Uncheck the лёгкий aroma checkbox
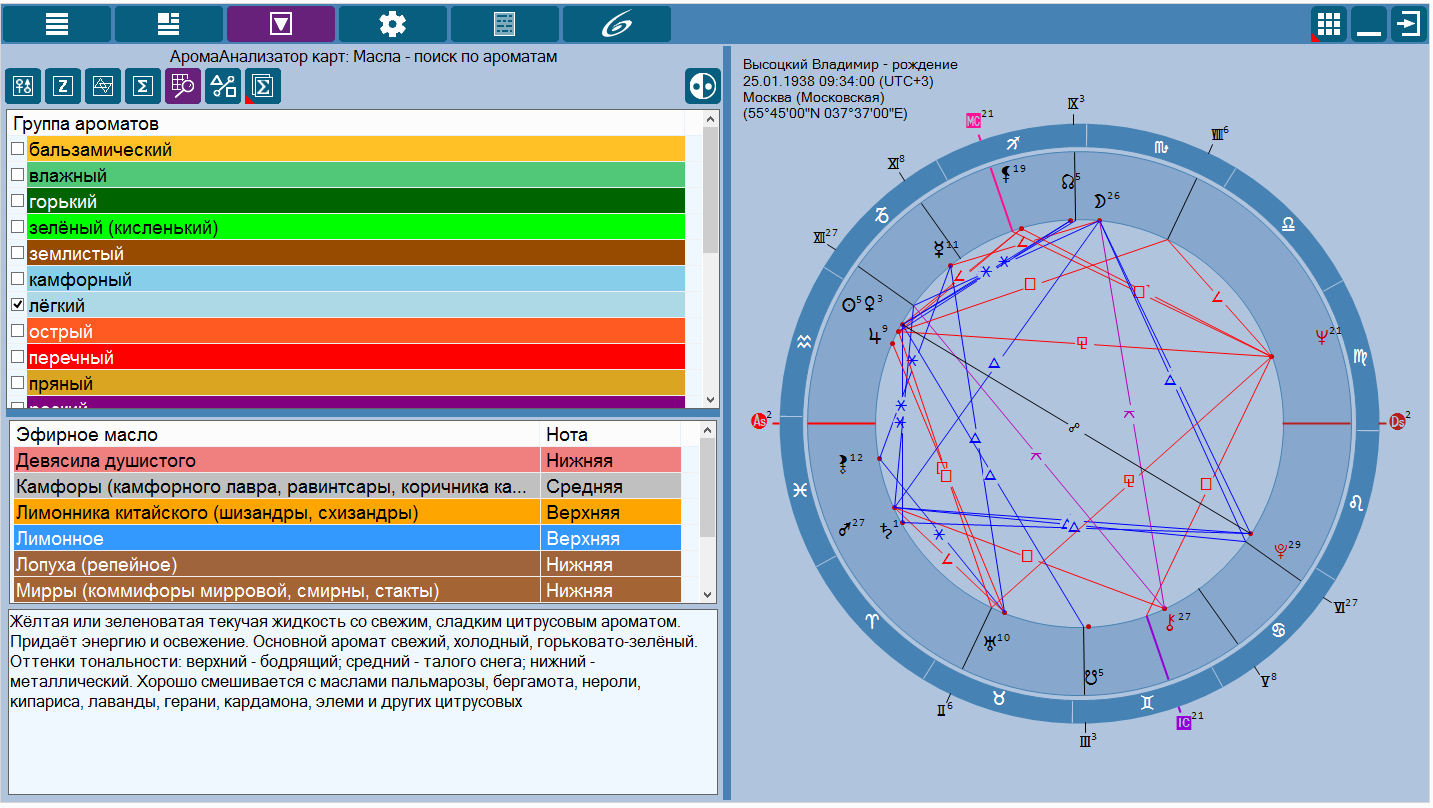This screenshot has width=1433, height=808. [18, 305]
